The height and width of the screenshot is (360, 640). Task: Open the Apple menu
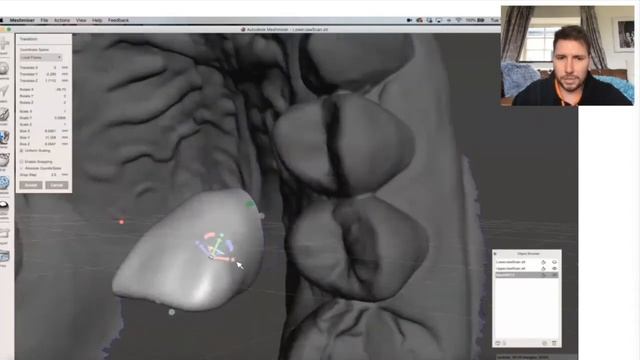click(x=2, y=20)
